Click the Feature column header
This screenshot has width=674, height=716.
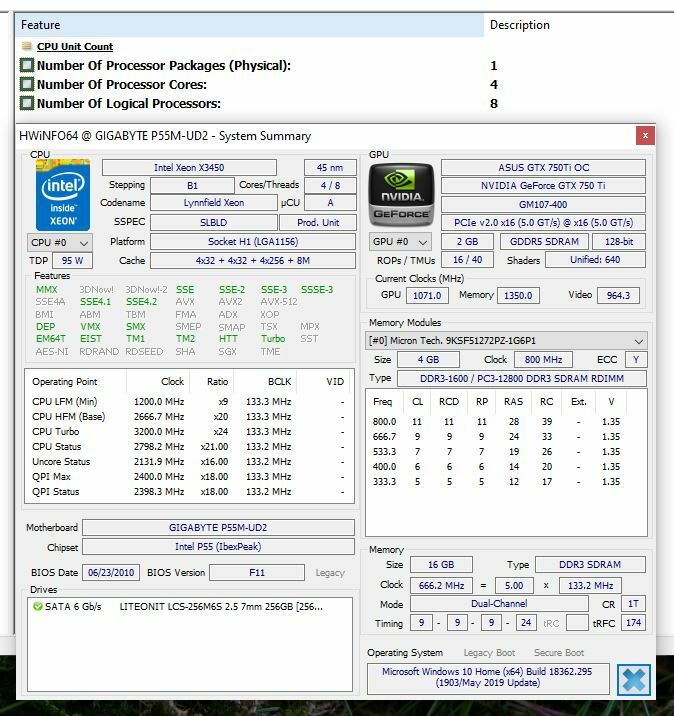click(x=250, y=25)
